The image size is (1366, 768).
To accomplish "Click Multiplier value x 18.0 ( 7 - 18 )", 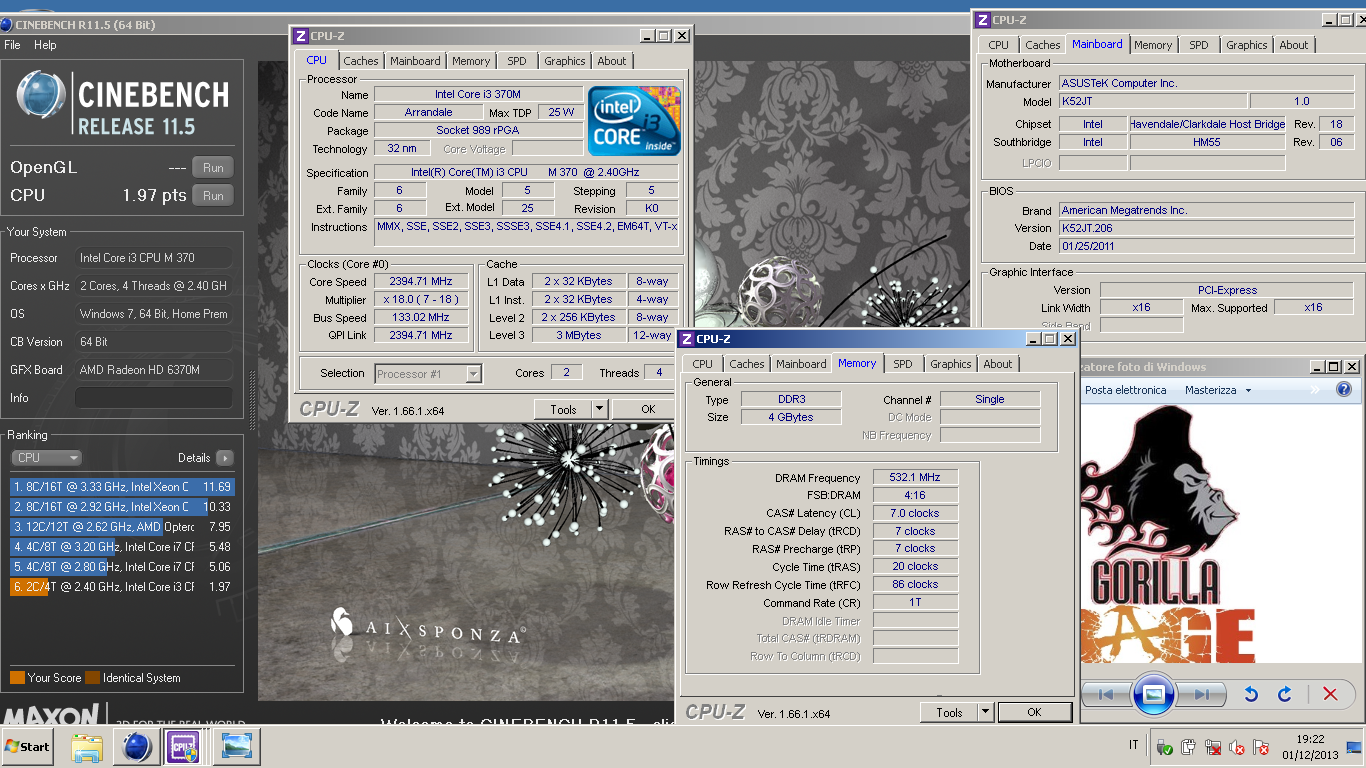I will click(421, 300).
